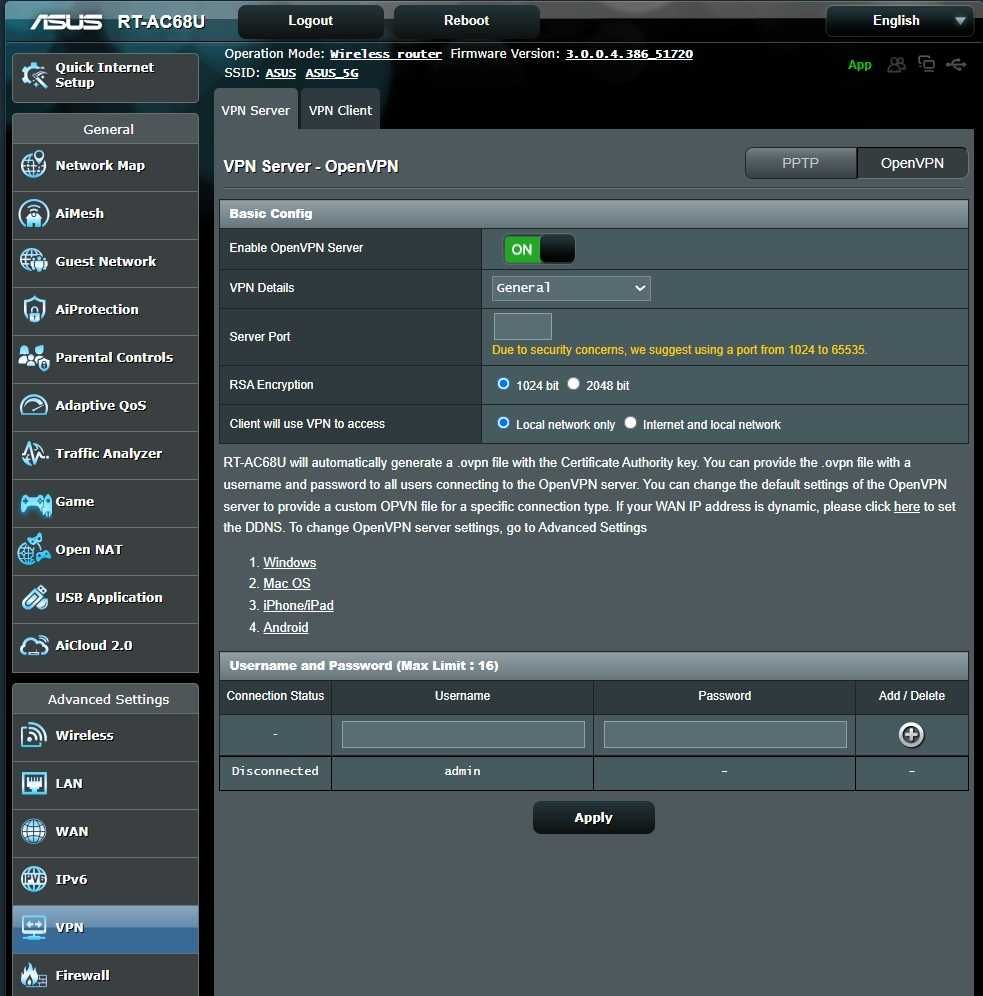Open IPv6 settings icon
Viewport: 983px width, 996px height.
tap(34, 879)
